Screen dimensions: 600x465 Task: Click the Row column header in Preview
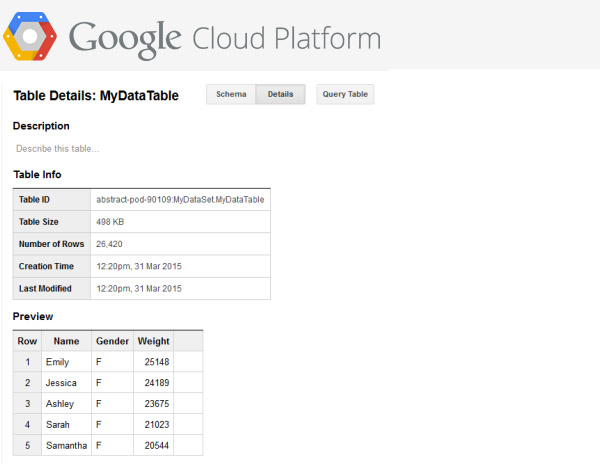click(27, 341)
